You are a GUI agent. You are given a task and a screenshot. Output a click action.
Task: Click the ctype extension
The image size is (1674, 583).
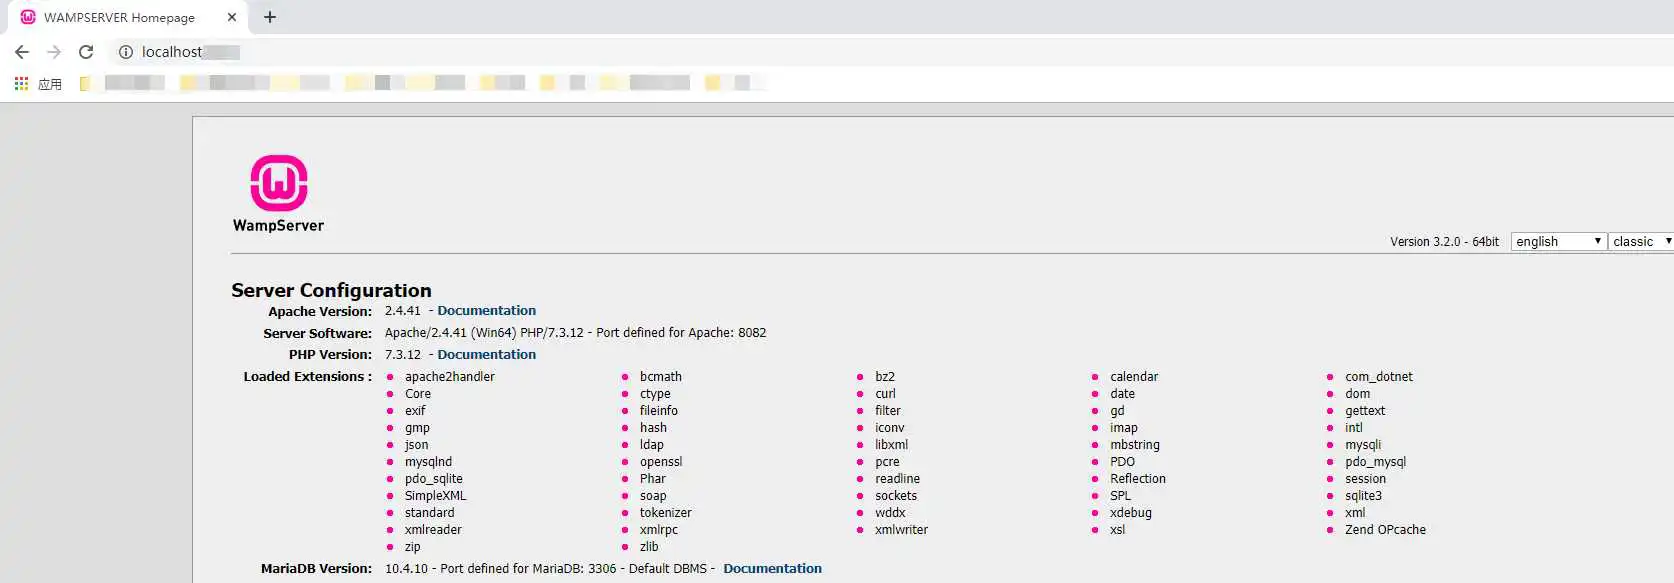click(x=655, y=394)
